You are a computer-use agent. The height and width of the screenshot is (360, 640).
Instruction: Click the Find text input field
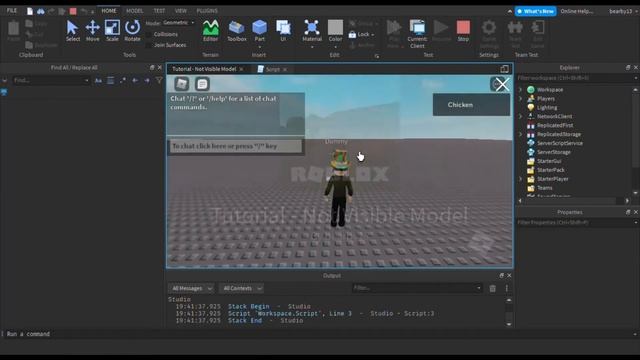51,81
